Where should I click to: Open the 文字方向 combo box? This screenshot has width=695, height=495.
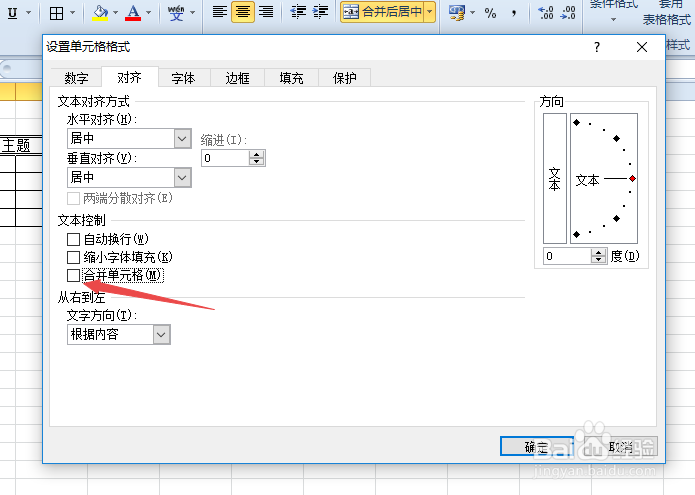[x=119, y=335]
